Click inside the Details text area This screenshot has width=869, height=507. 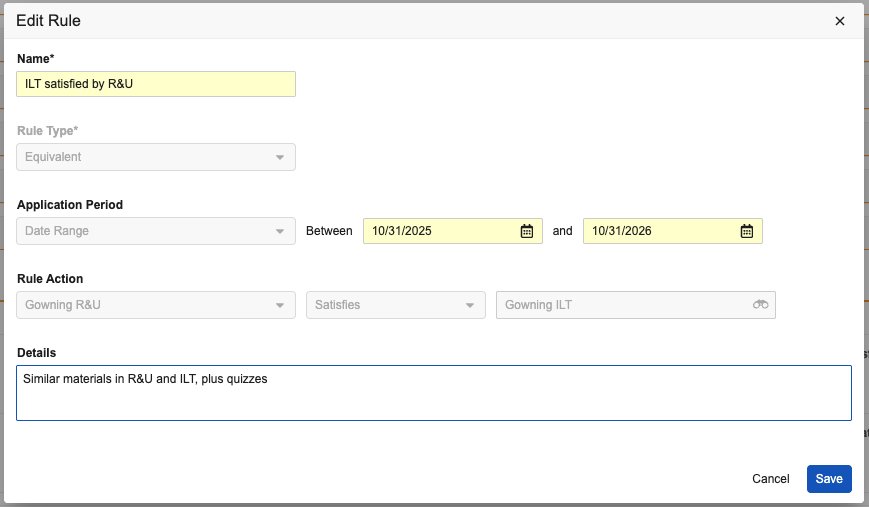coord(434,393)
